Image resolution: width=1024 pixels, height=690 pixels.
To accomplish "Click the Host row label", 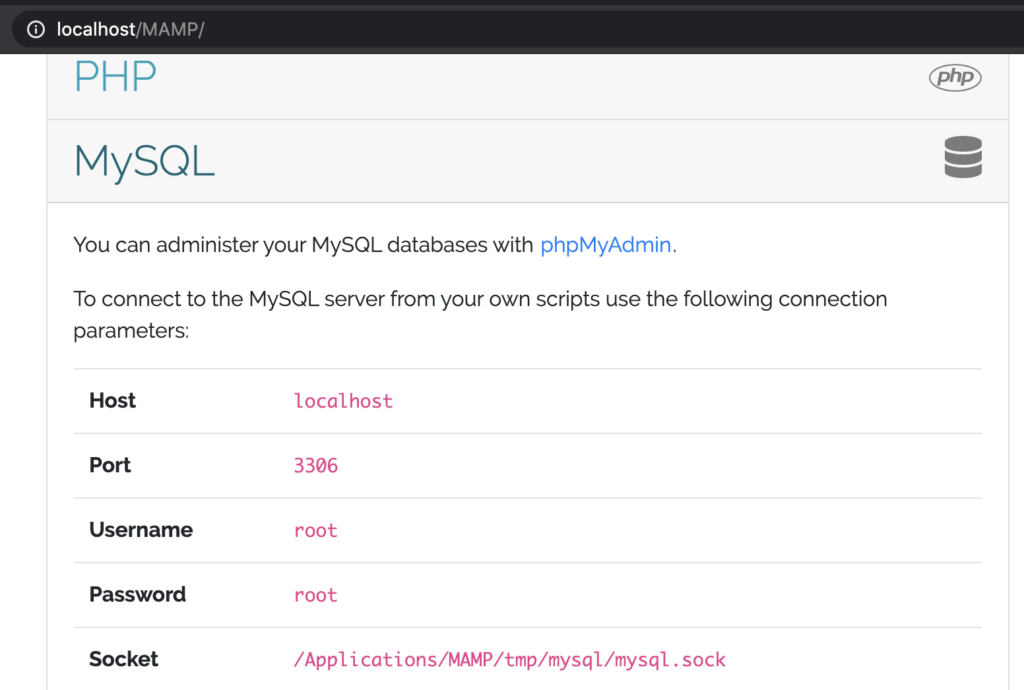I will [x=112, y=400].
